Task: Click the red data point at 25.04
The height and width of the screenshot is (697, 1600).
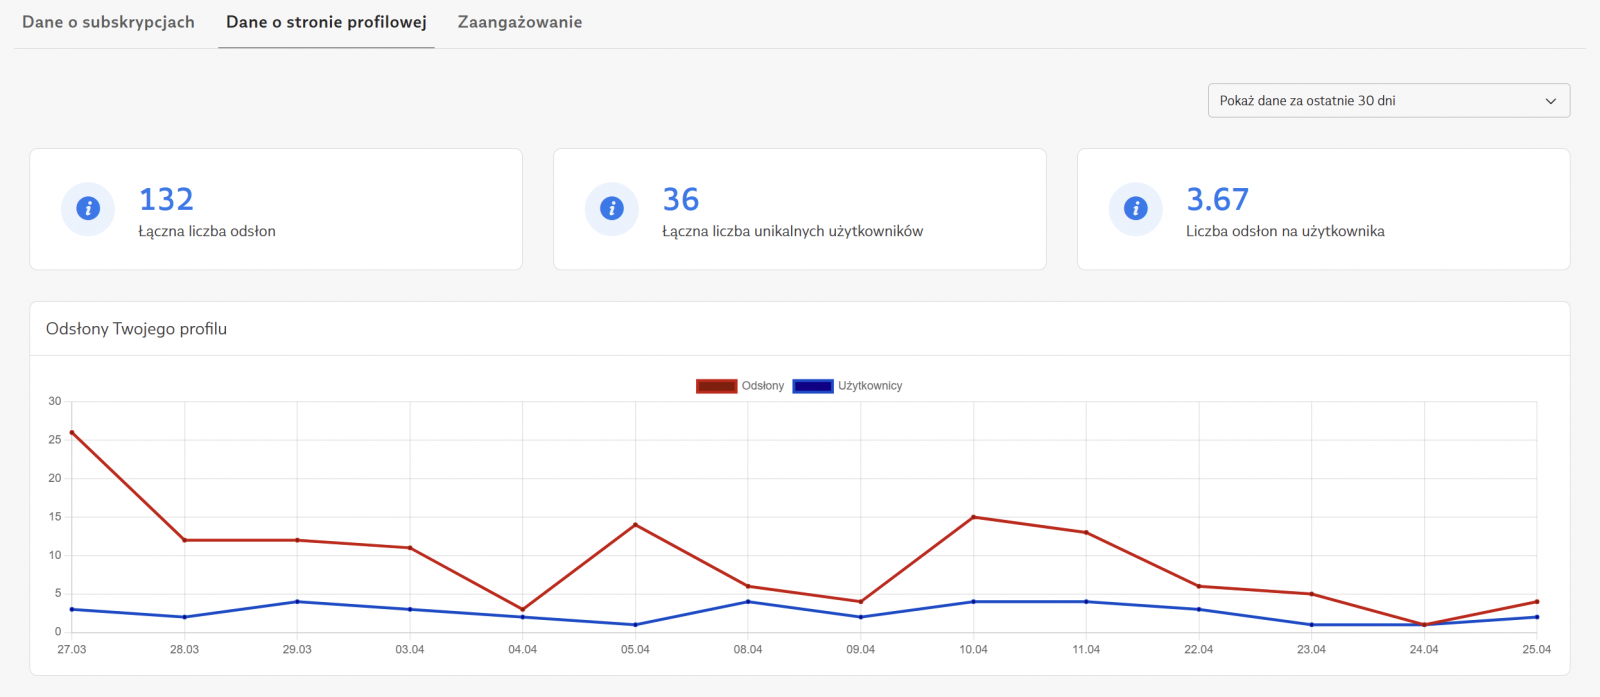Action: tap(1537, 602)
